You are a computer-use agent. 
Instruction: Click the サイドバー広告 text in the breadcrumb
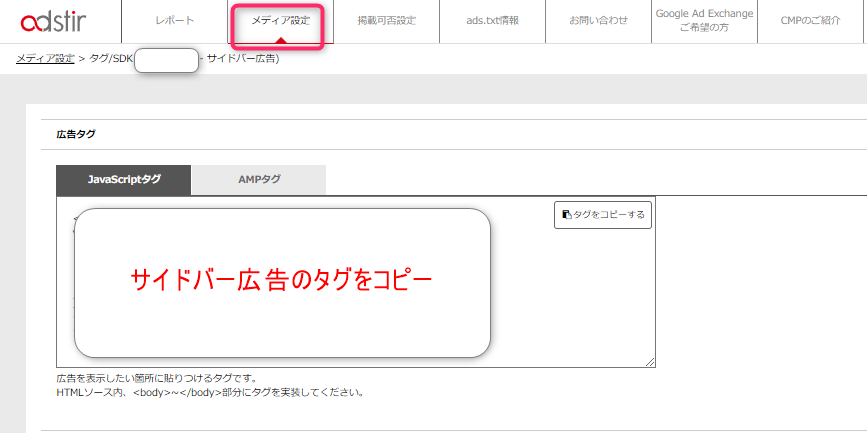240,59
